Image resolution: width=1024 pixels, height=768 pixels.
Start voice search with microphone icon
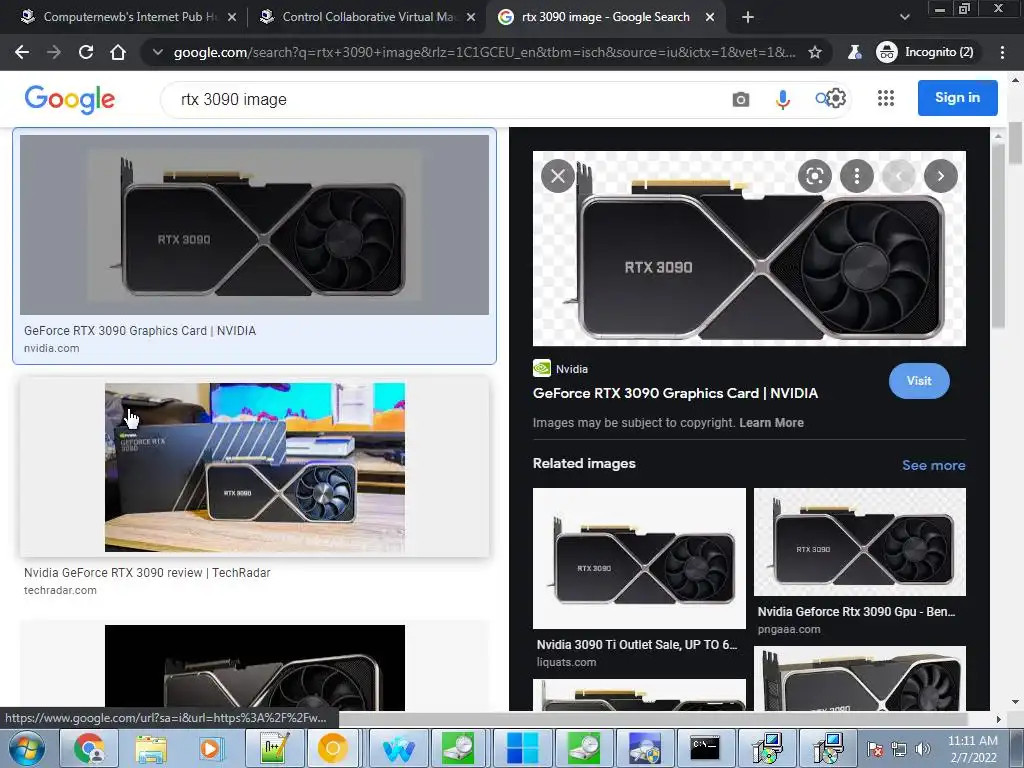pyautogui.click(x=782, y=99)
